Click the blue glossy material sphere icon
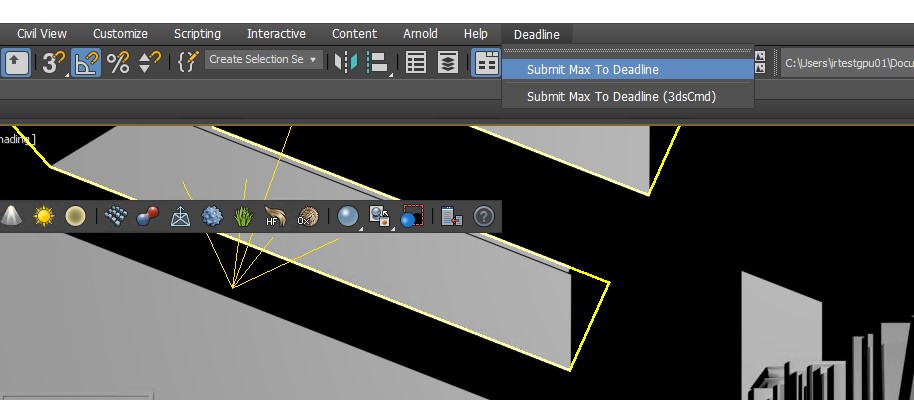914x400 pixels. click(x=348, y=216)
